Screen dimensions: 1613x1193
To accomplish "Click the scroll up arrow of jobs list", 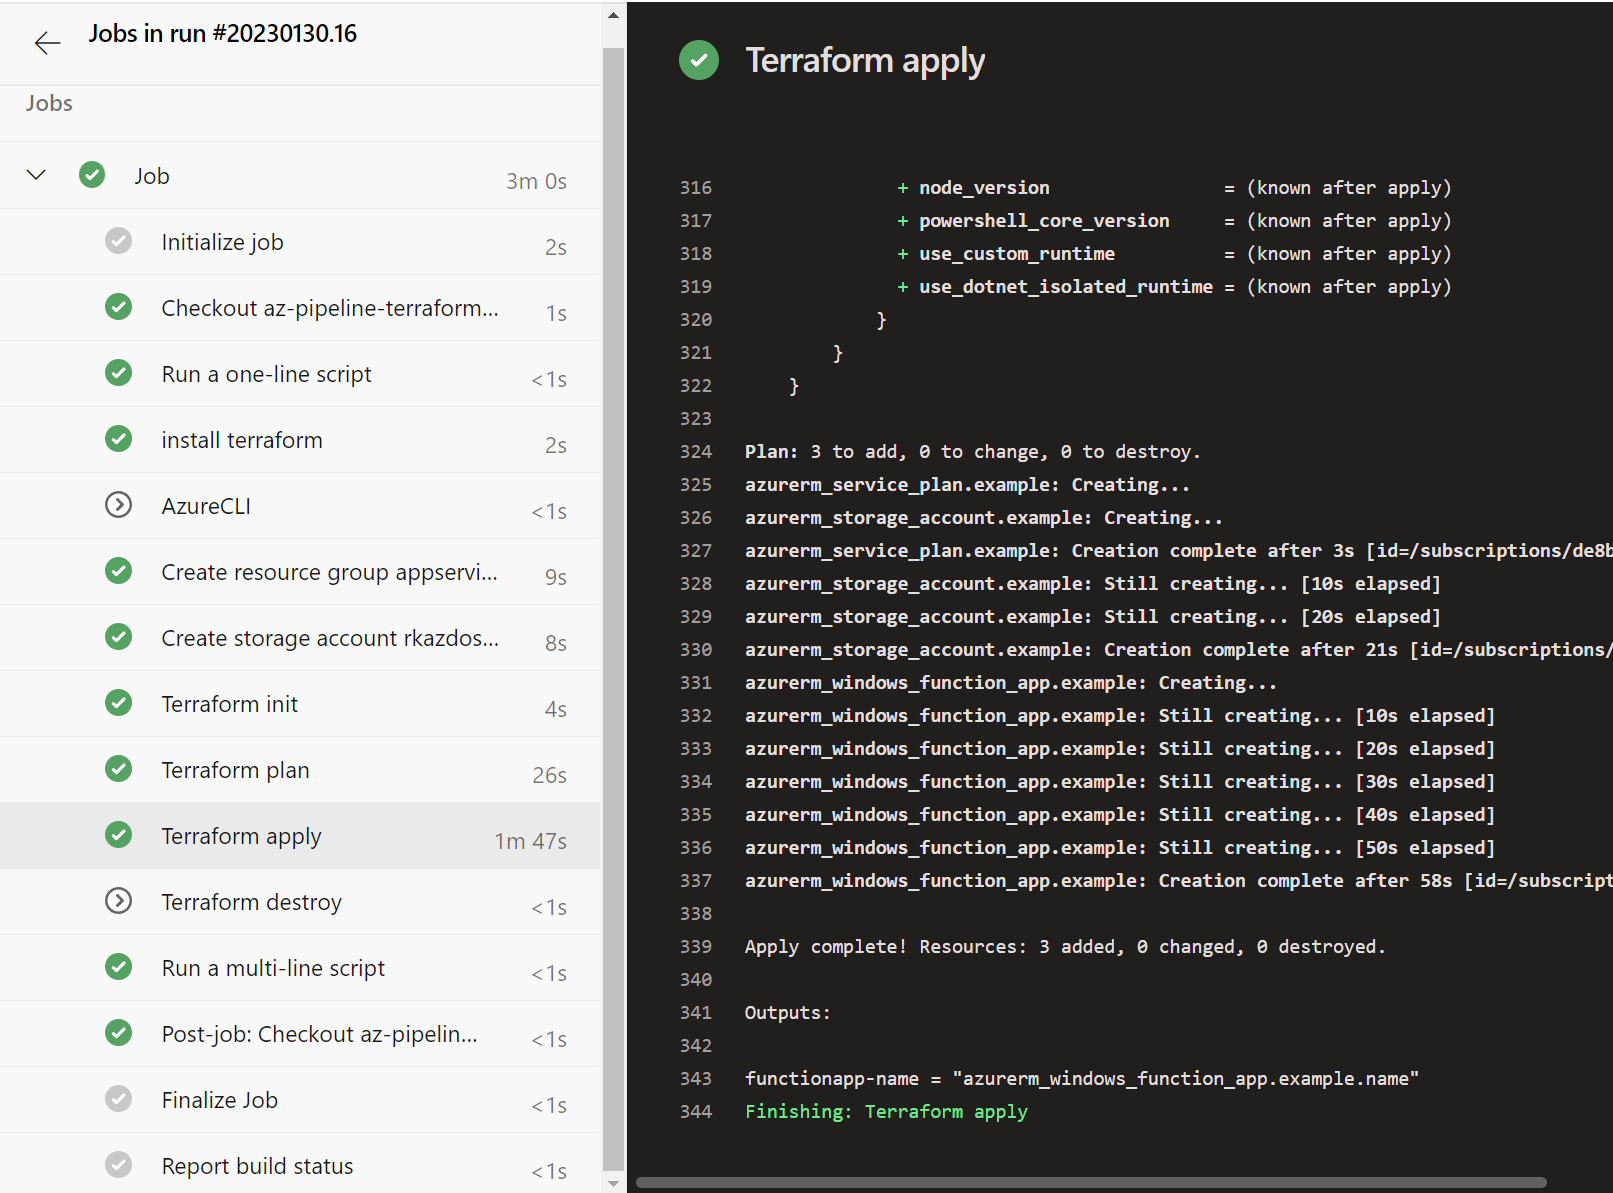I will [x=613, y=15].
